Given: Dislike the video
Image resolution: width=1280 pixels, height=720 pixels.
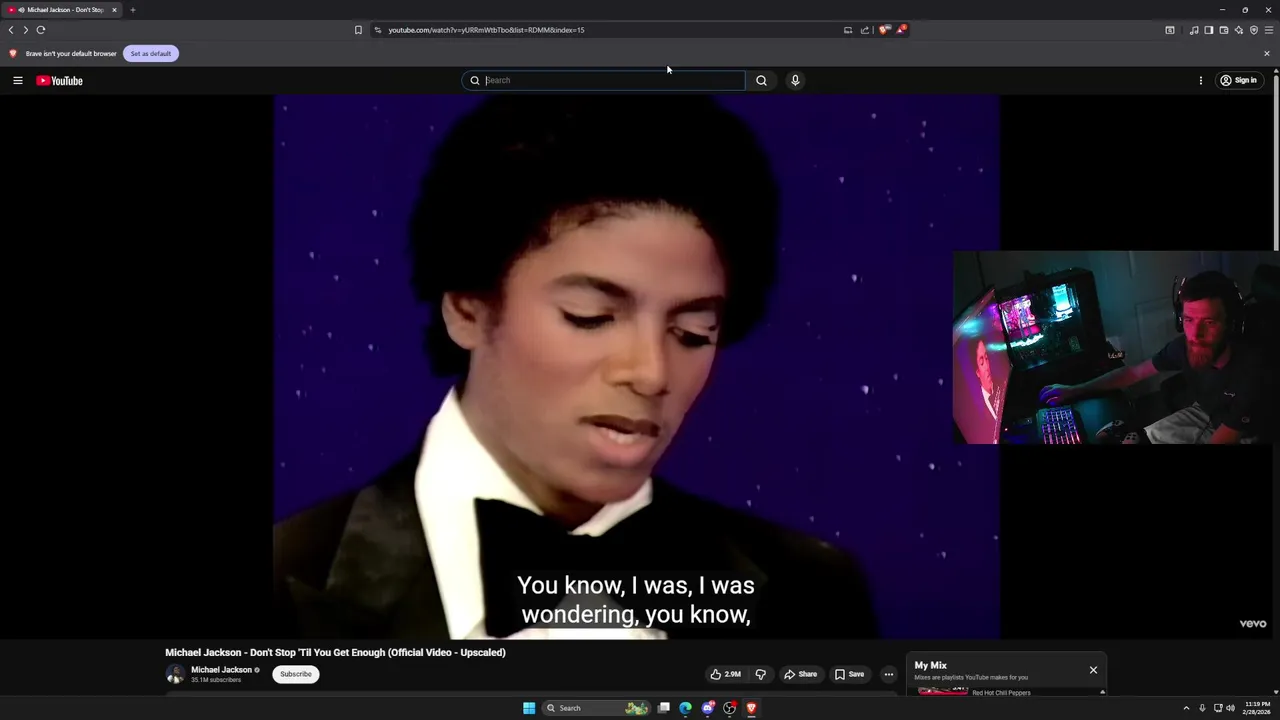Looking at the screenshot, I should (x=760, y=674).
